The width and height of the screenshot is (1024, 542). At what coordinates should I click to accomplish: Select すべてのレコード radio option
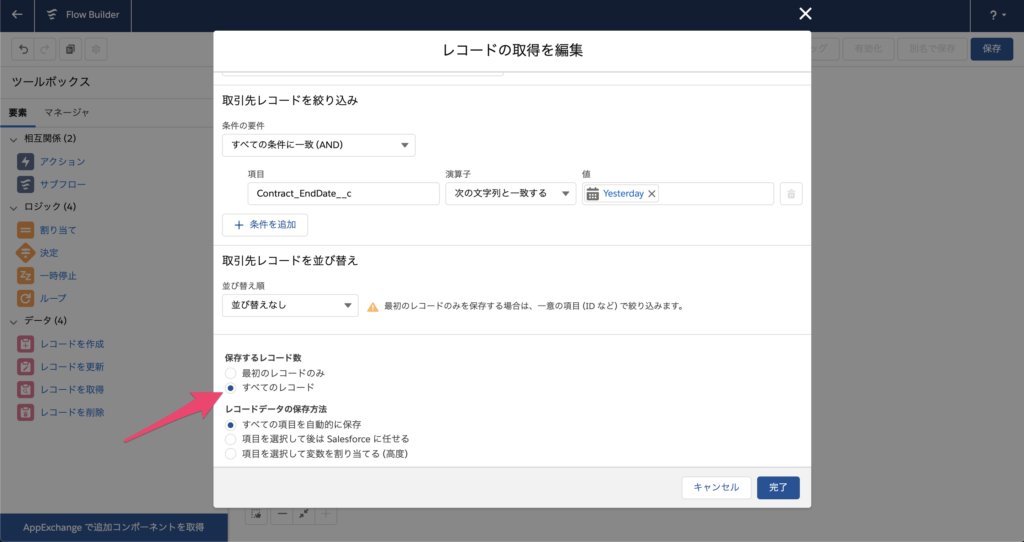tap(231, 388)
